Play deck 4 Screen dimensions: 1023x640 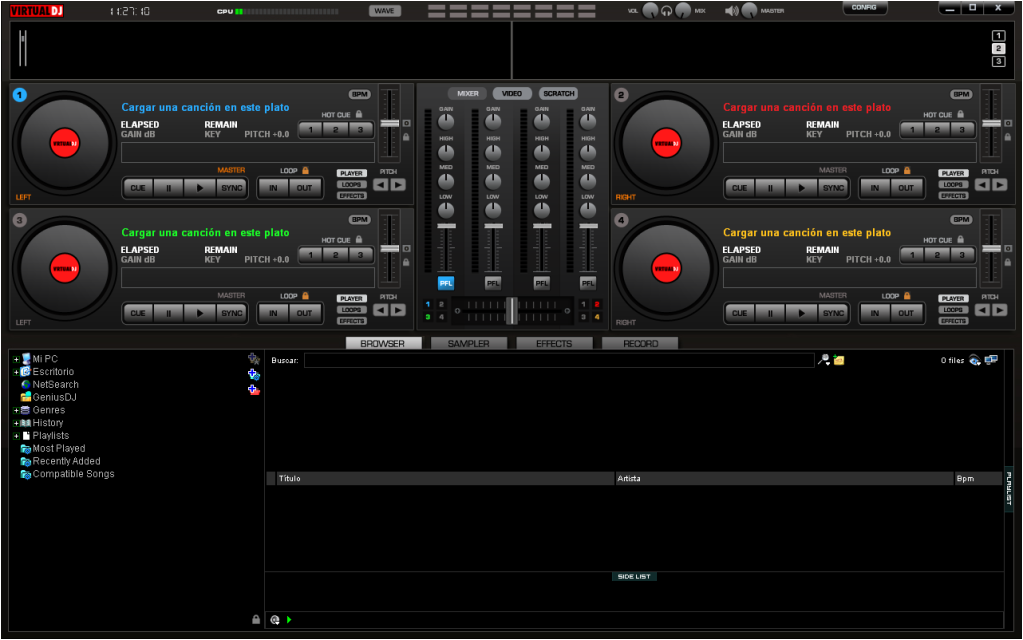(801, 313)
